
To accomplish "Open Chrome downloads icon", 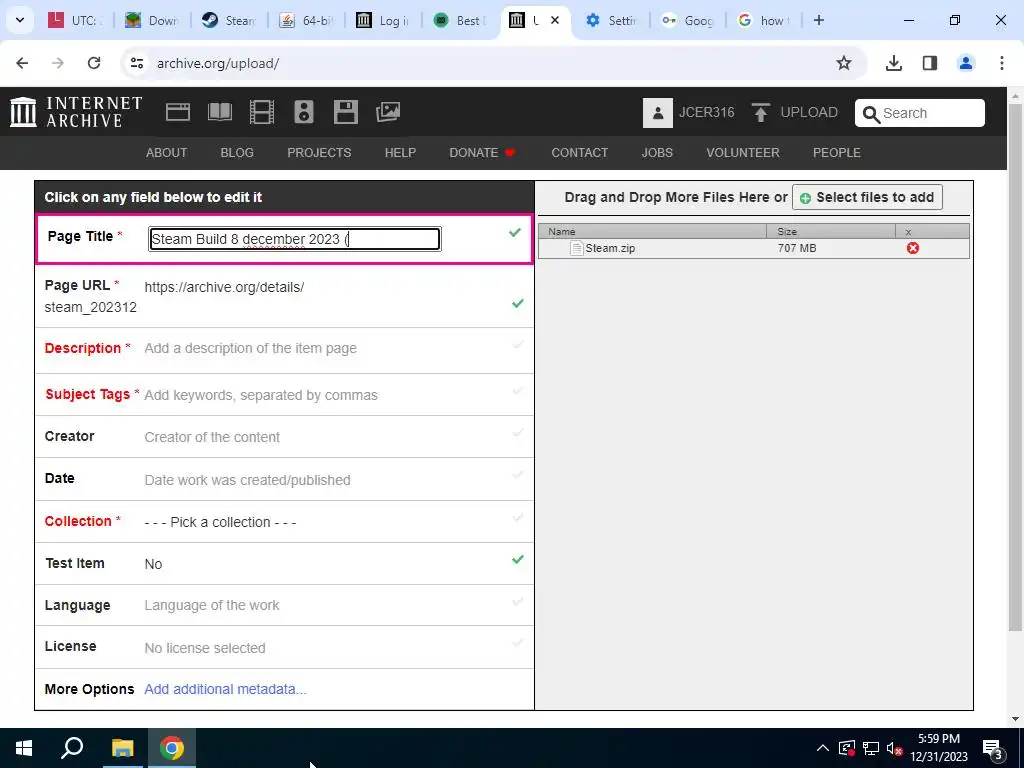I will tap(893, 63).
